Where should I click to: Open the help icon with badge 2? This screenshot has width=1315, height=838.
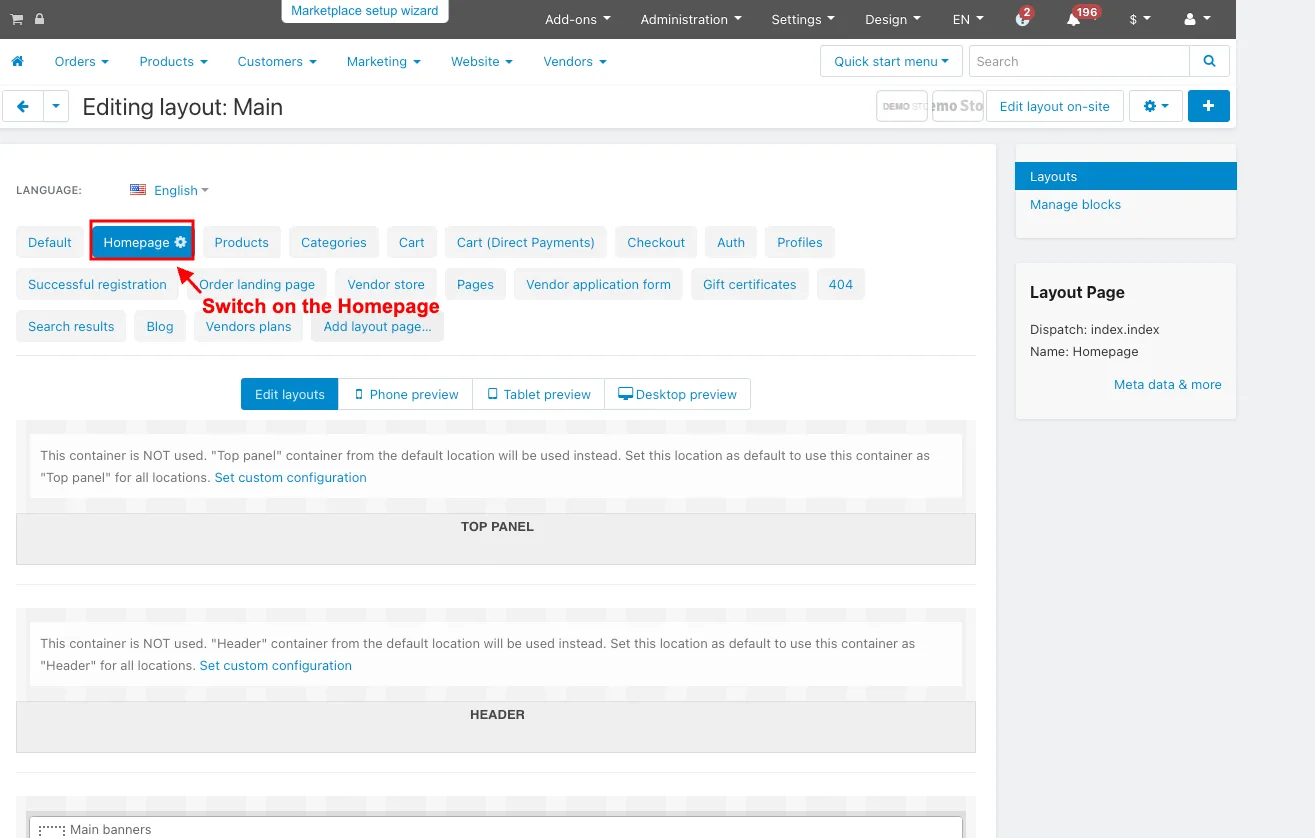coord(1022,18)
